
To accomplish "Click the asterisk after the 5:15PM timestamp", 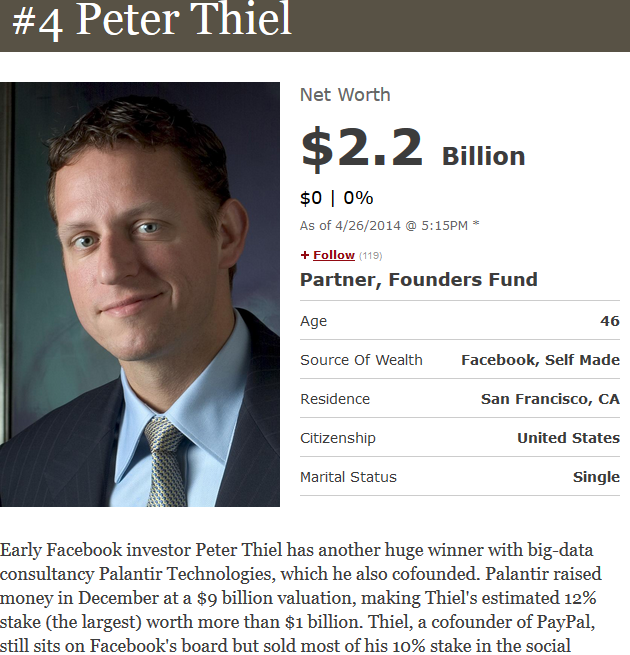I will 476,223.
